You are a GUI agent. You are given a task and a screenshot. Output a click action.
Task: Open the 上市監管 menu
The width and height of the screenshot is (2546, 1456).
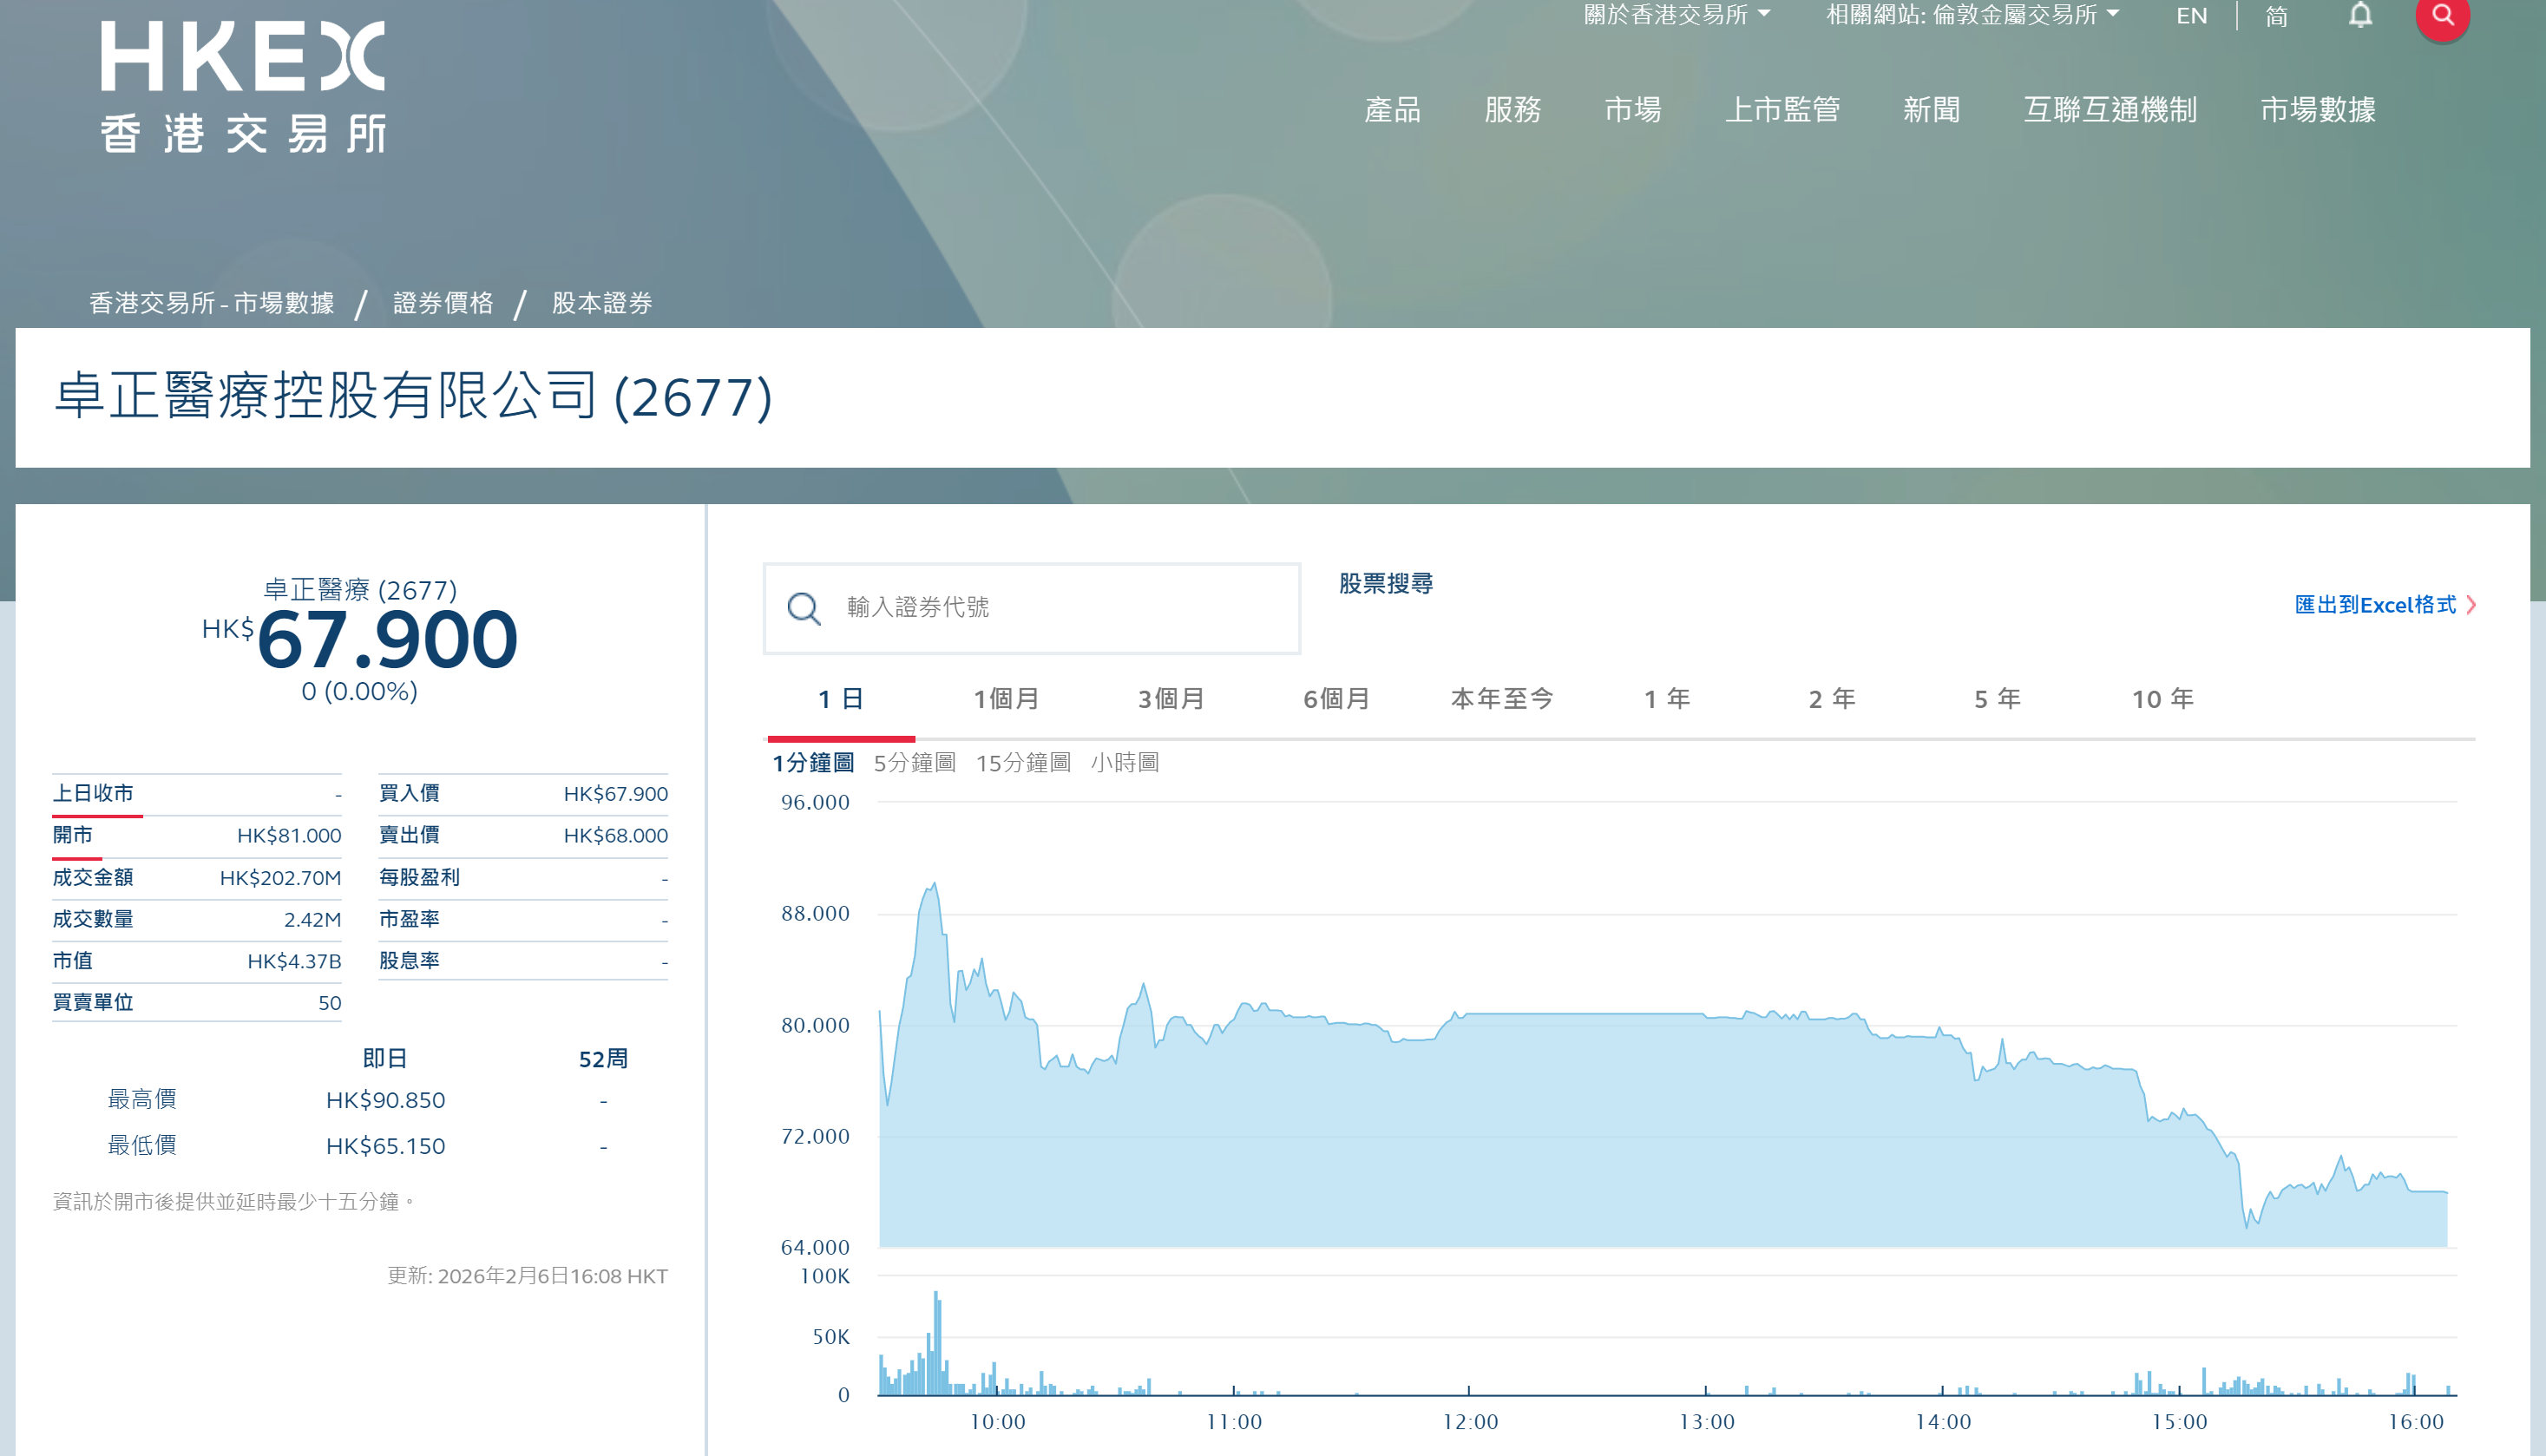(1782, 109)
